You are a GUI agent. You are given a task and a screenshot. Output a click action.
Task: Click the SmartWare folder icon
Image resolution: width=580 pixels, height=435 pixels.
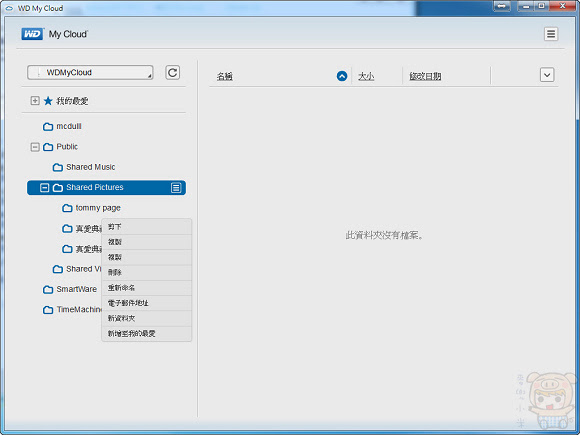tap(48, 289)
